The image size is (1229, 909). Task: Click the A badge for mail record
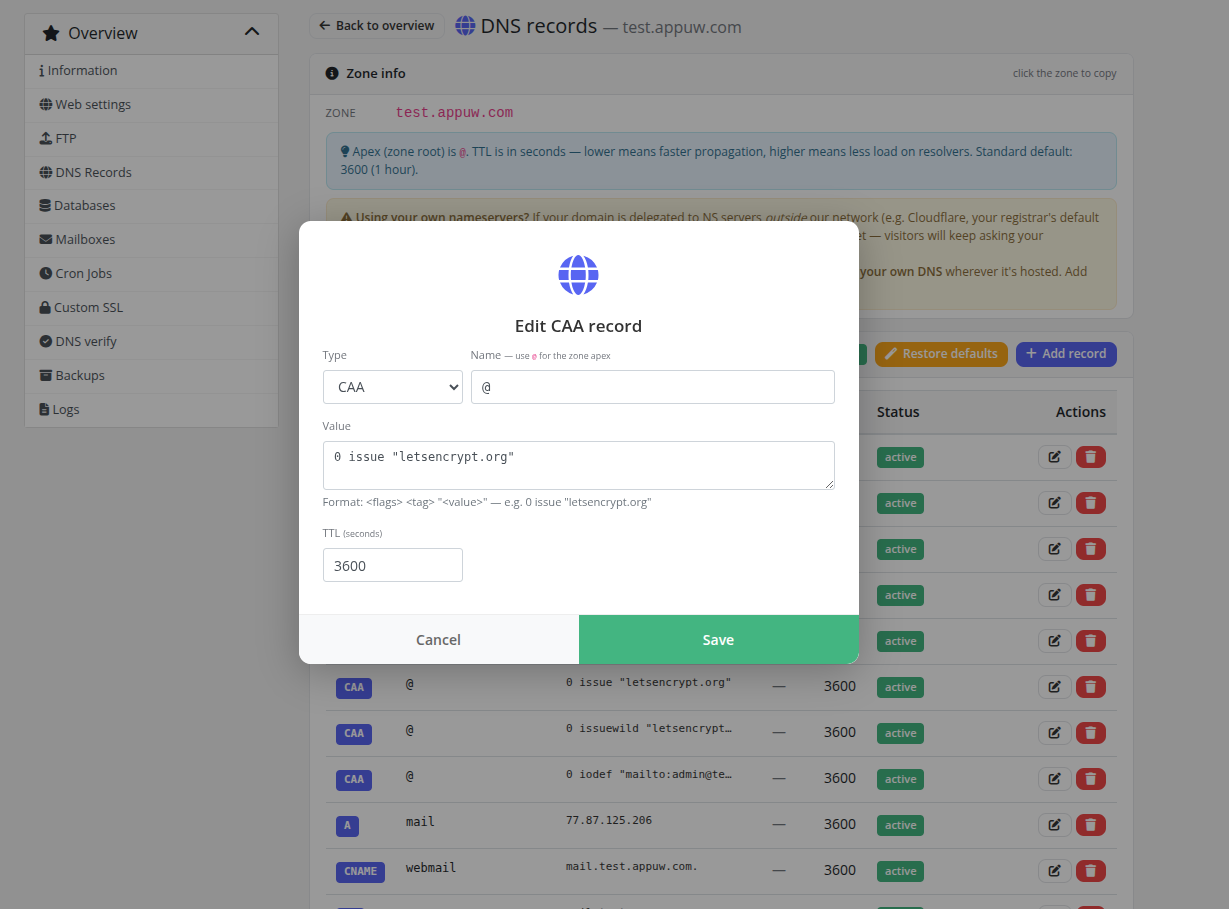347,825
